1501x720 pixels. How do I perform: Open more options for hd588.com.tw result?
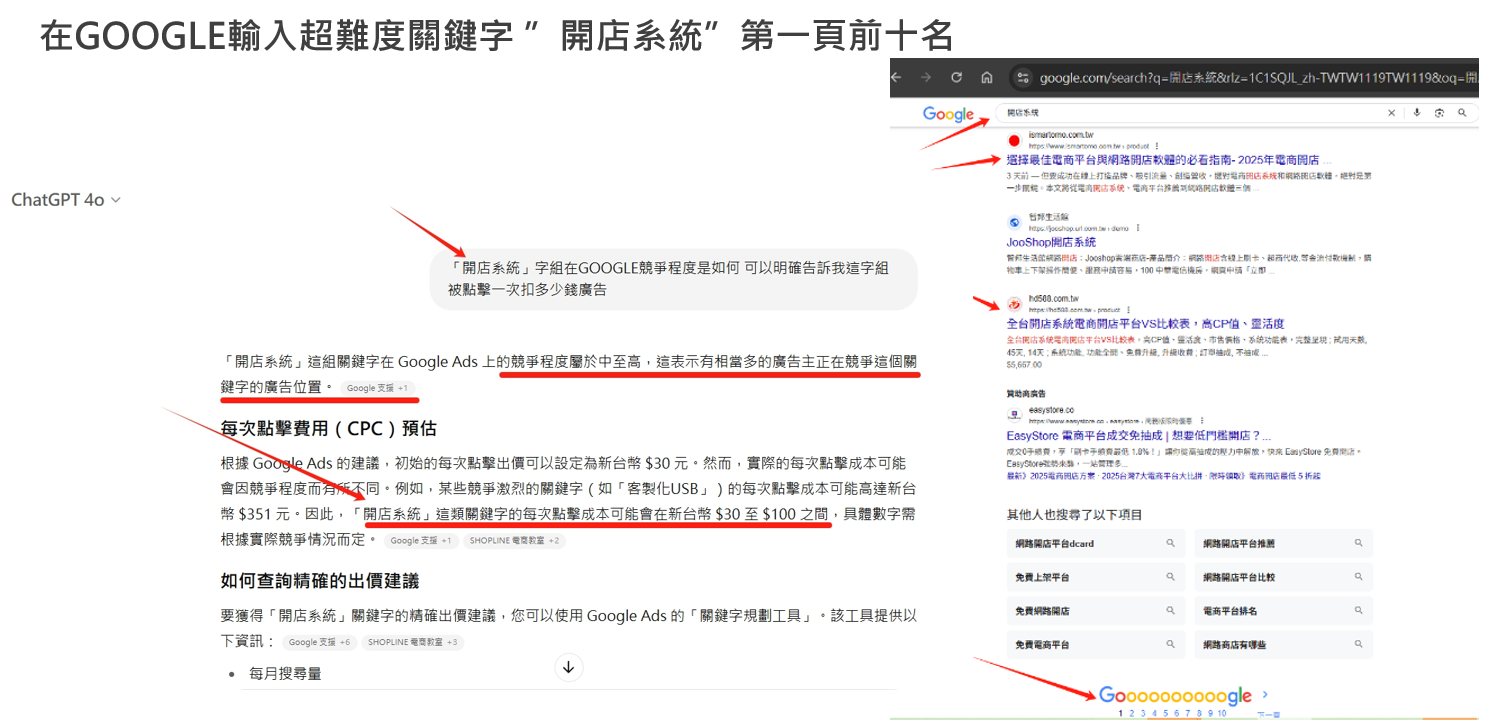coord(1130,310)
